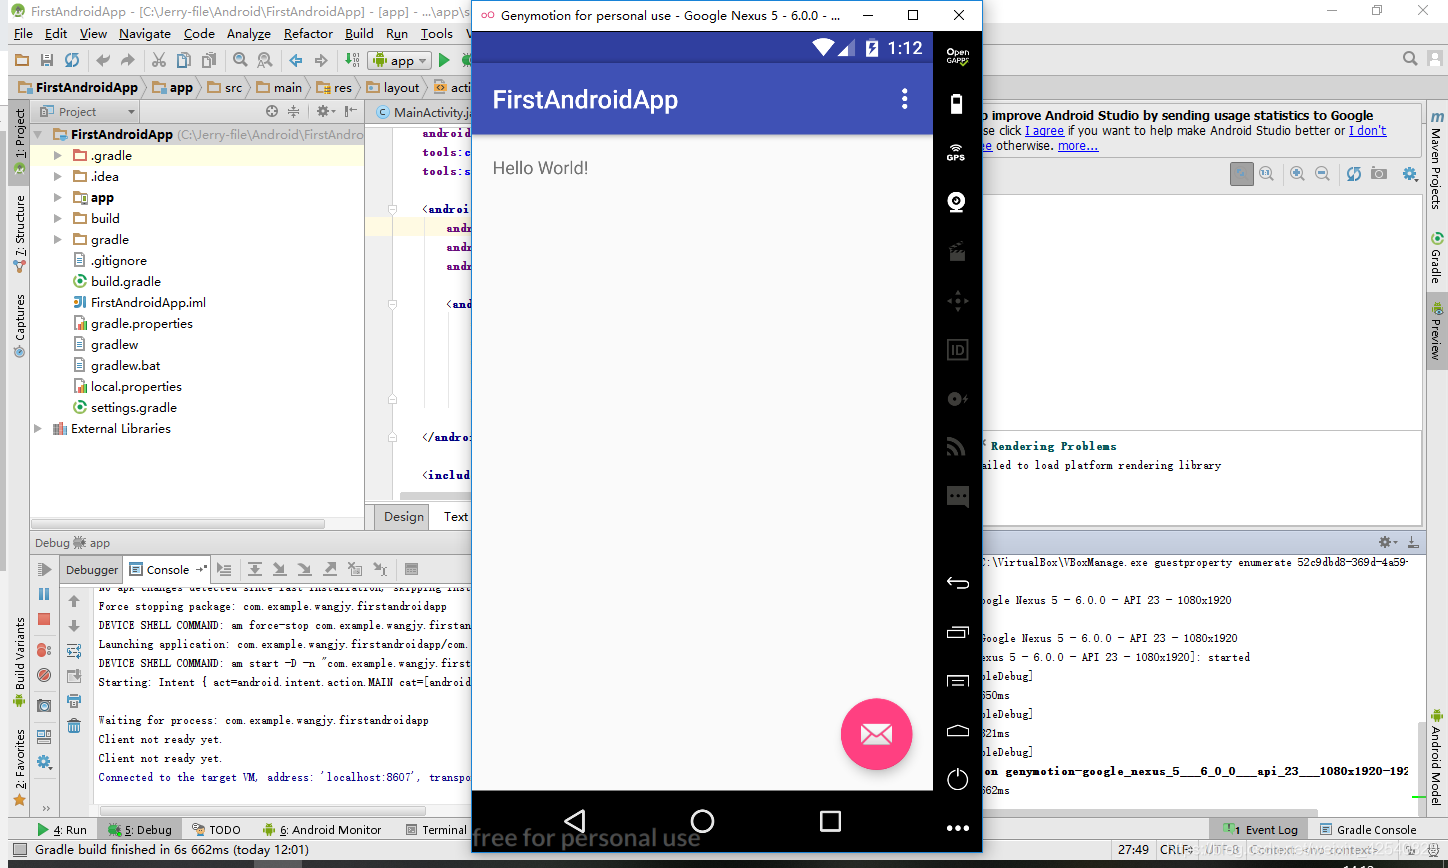Screen dimensions: 1448x868
Task: Click the pink mail floating action button
Action: 876,734
